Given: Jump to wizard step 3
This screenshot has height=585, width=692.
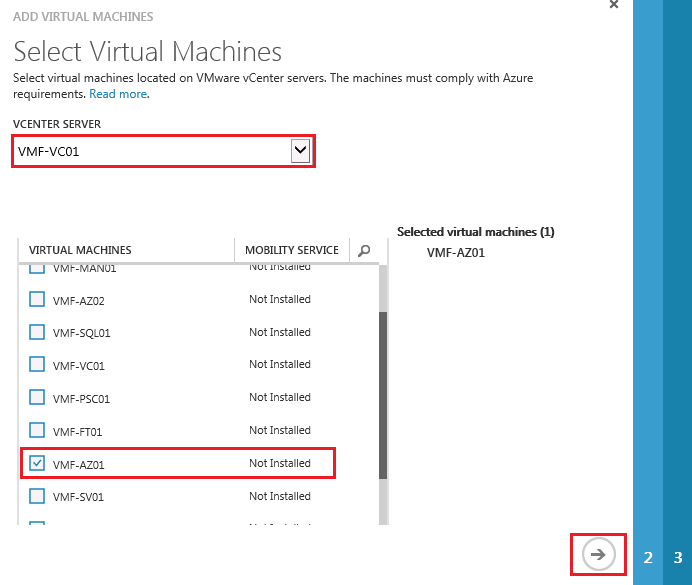Looking at the screenshot, I should click(678, 558).
